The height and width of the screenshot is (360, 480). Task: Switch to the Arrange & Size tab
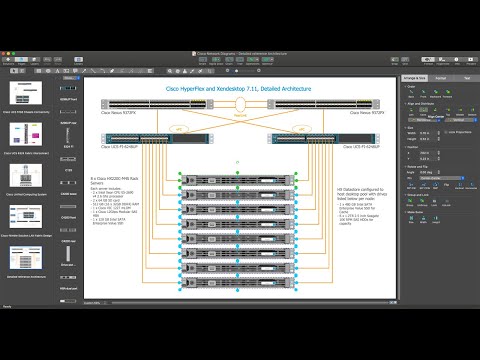click(415, 78)
